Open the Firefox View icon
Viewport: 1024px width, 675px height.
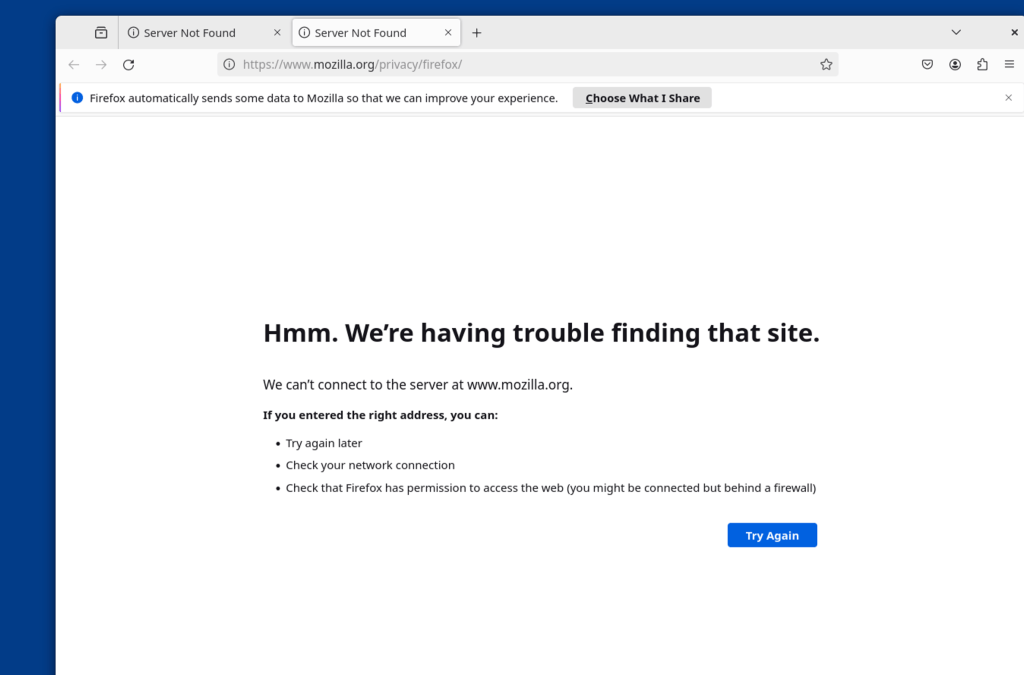coord(101,33)
